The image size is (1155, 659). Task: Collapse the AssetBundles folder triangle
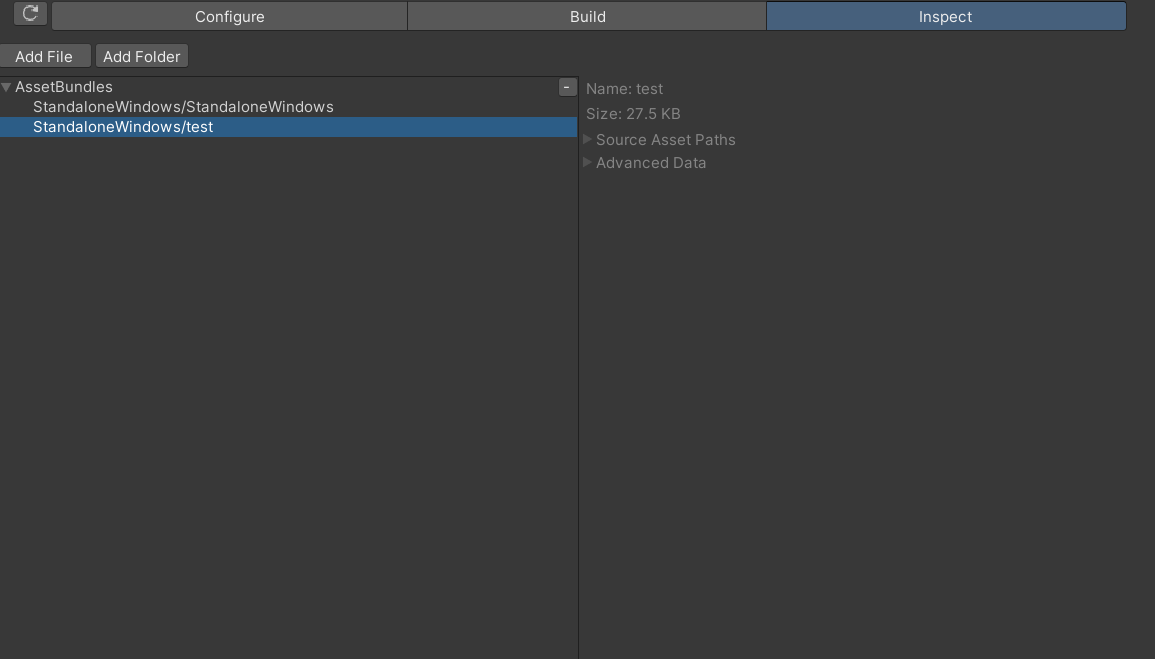(7, 88)
